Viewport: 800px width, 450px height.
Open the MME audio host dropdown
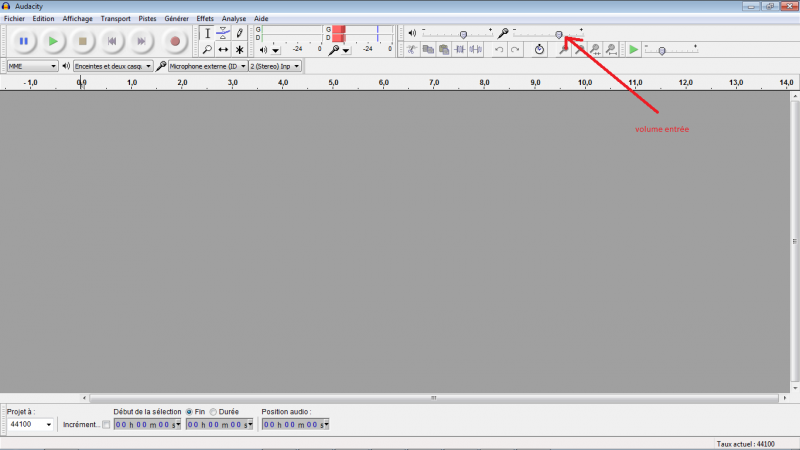pos(32,66)
